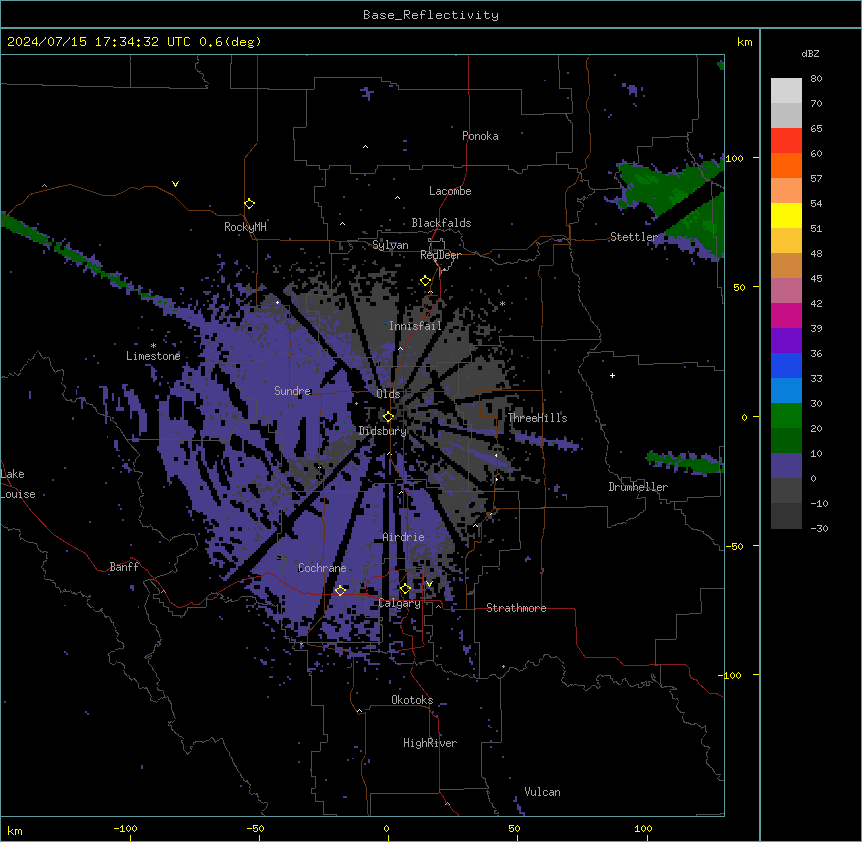Click the yellow diamond marker above Calgary label
862x842 pixels.
pos(405,589)
